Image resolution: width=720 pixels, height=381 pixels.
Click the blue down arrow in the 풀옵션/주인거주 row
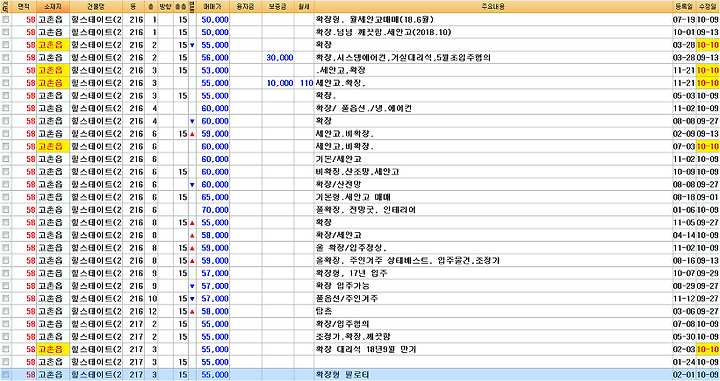[x=192, y=299]
